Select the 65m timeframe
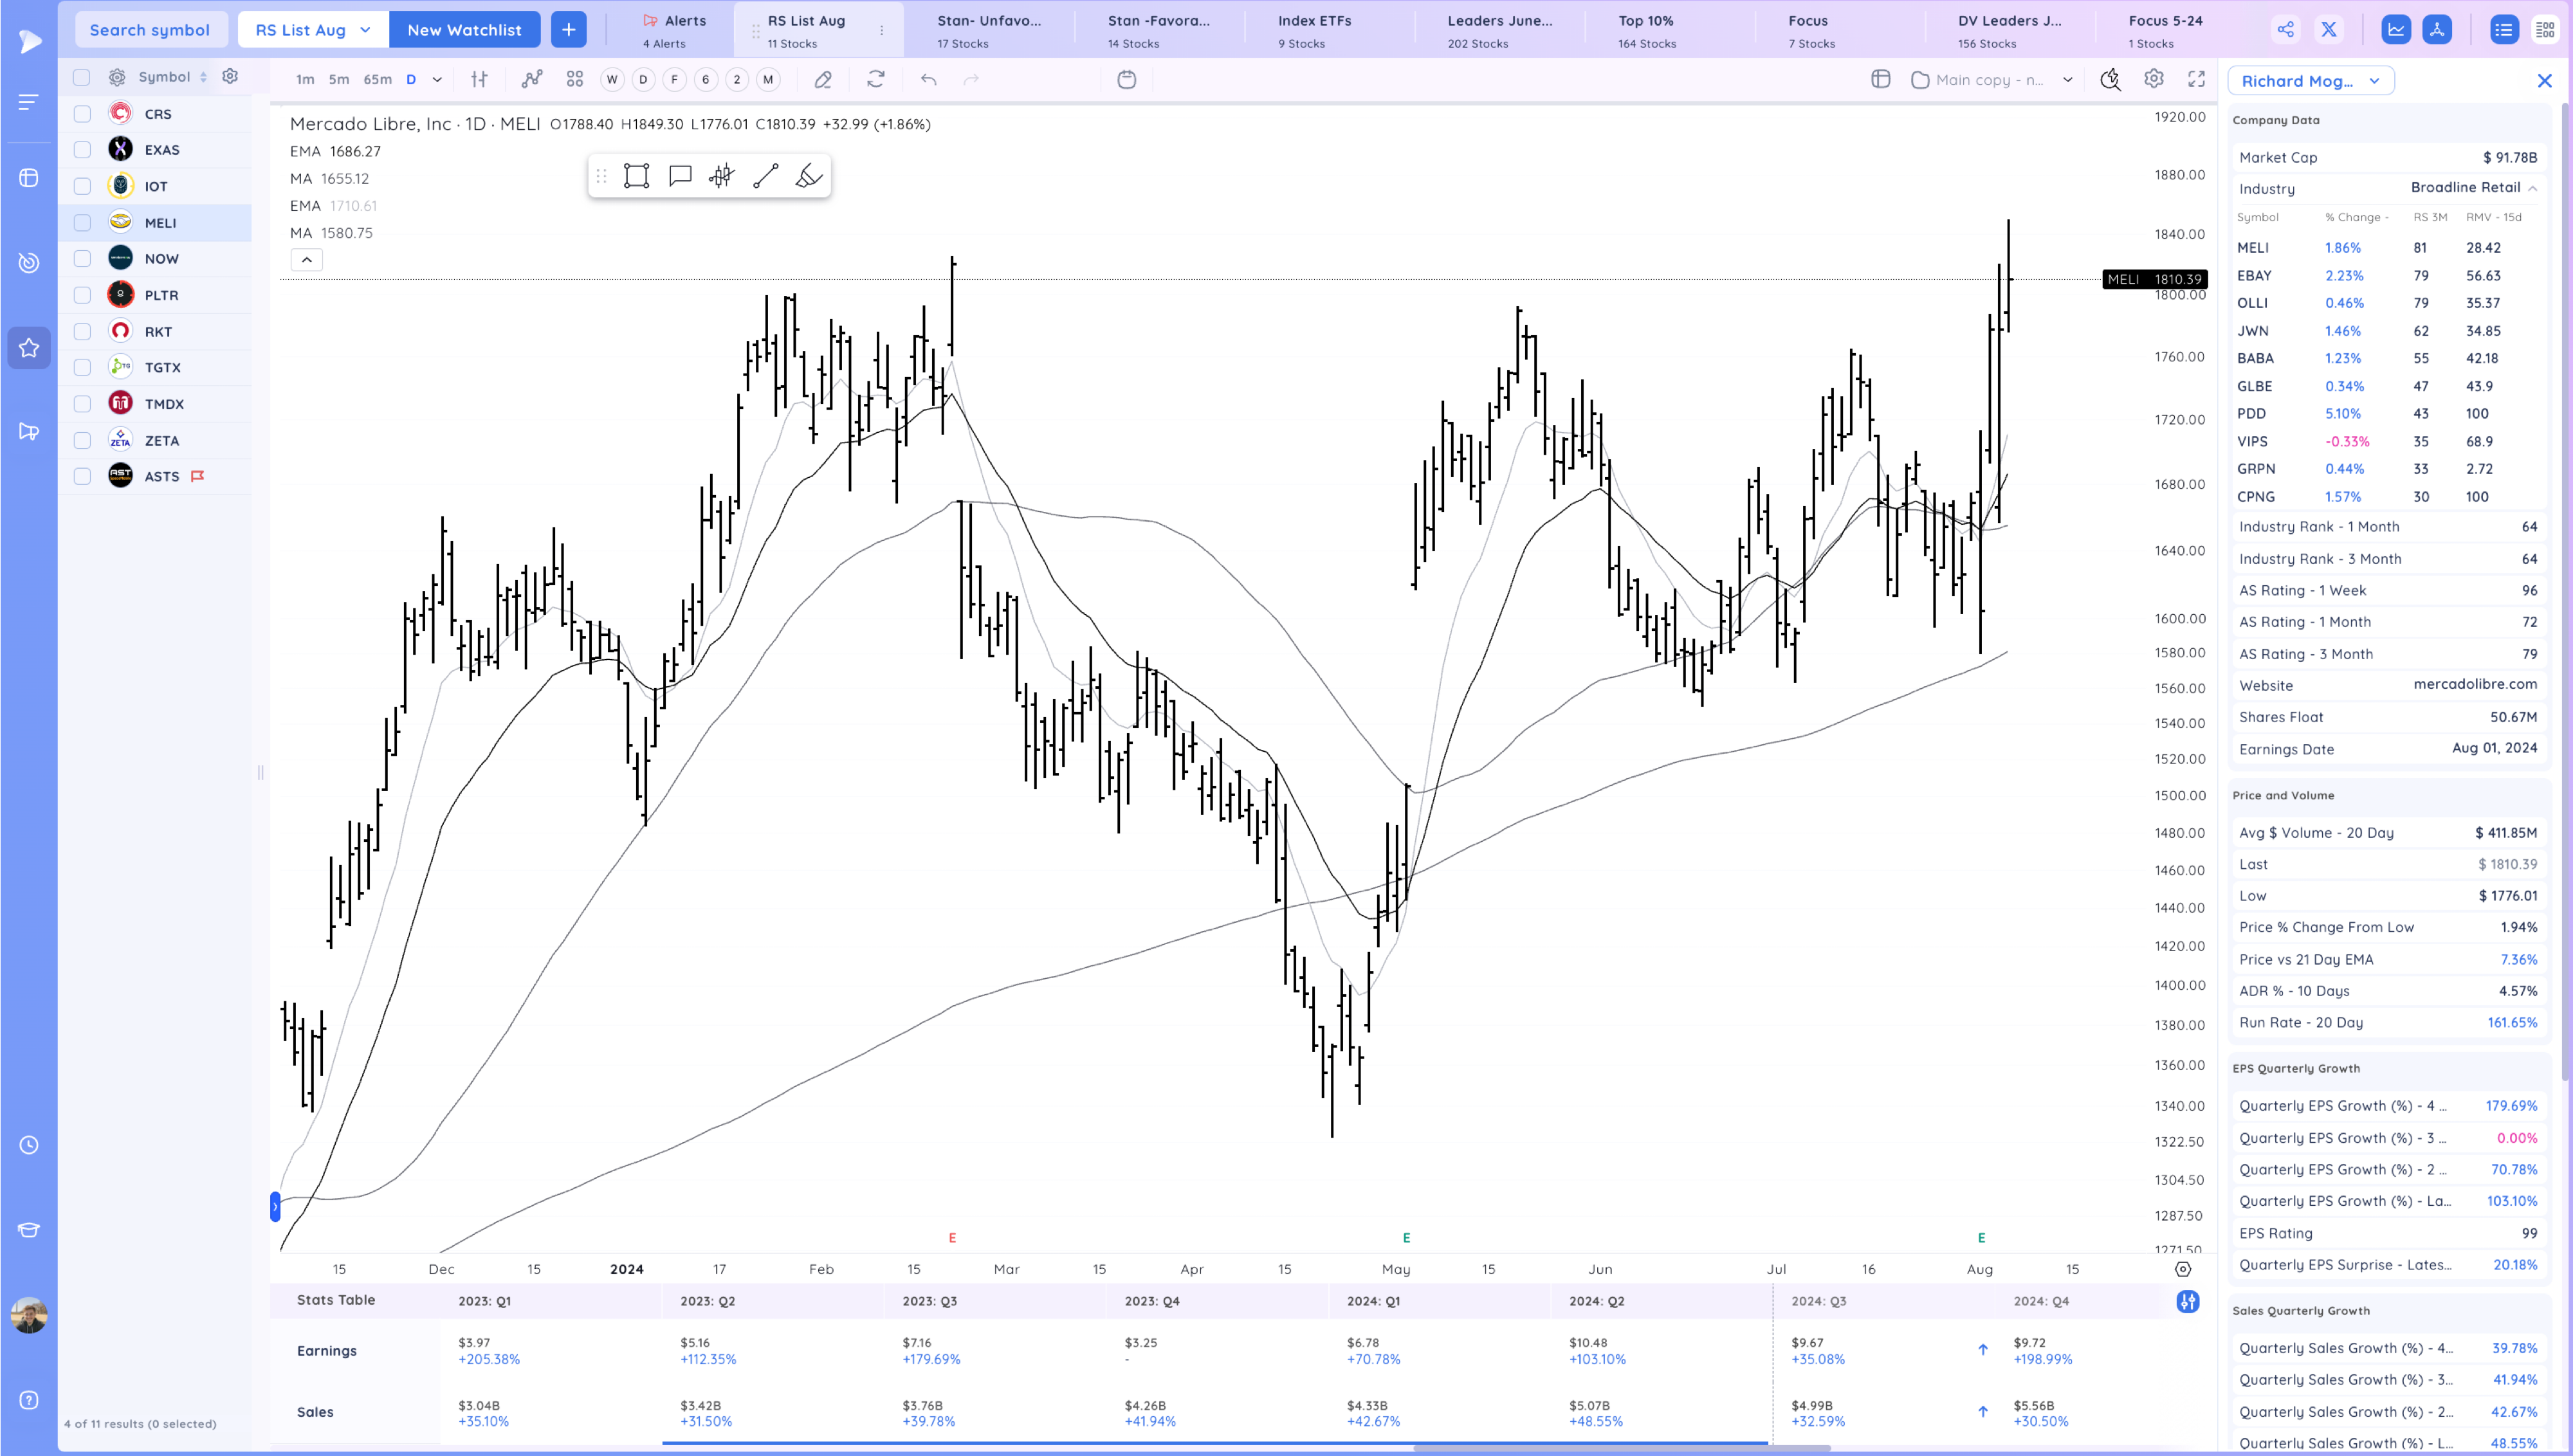The image size is (2573, 1456). [377, 79]
